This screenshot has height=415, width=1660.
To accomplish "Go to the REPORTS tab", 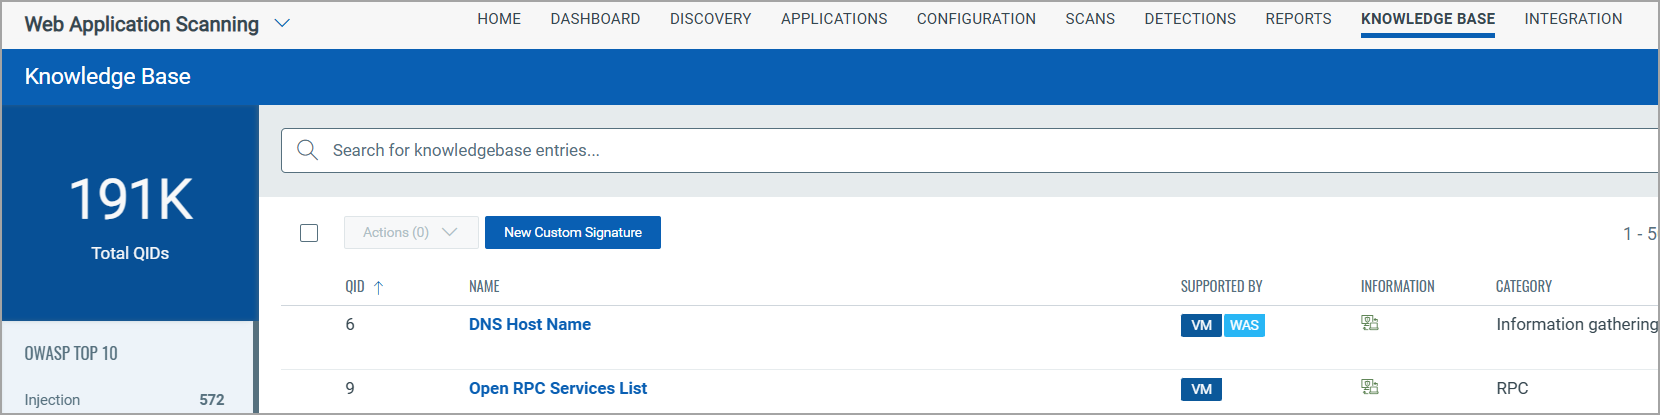I will 1298,19.
